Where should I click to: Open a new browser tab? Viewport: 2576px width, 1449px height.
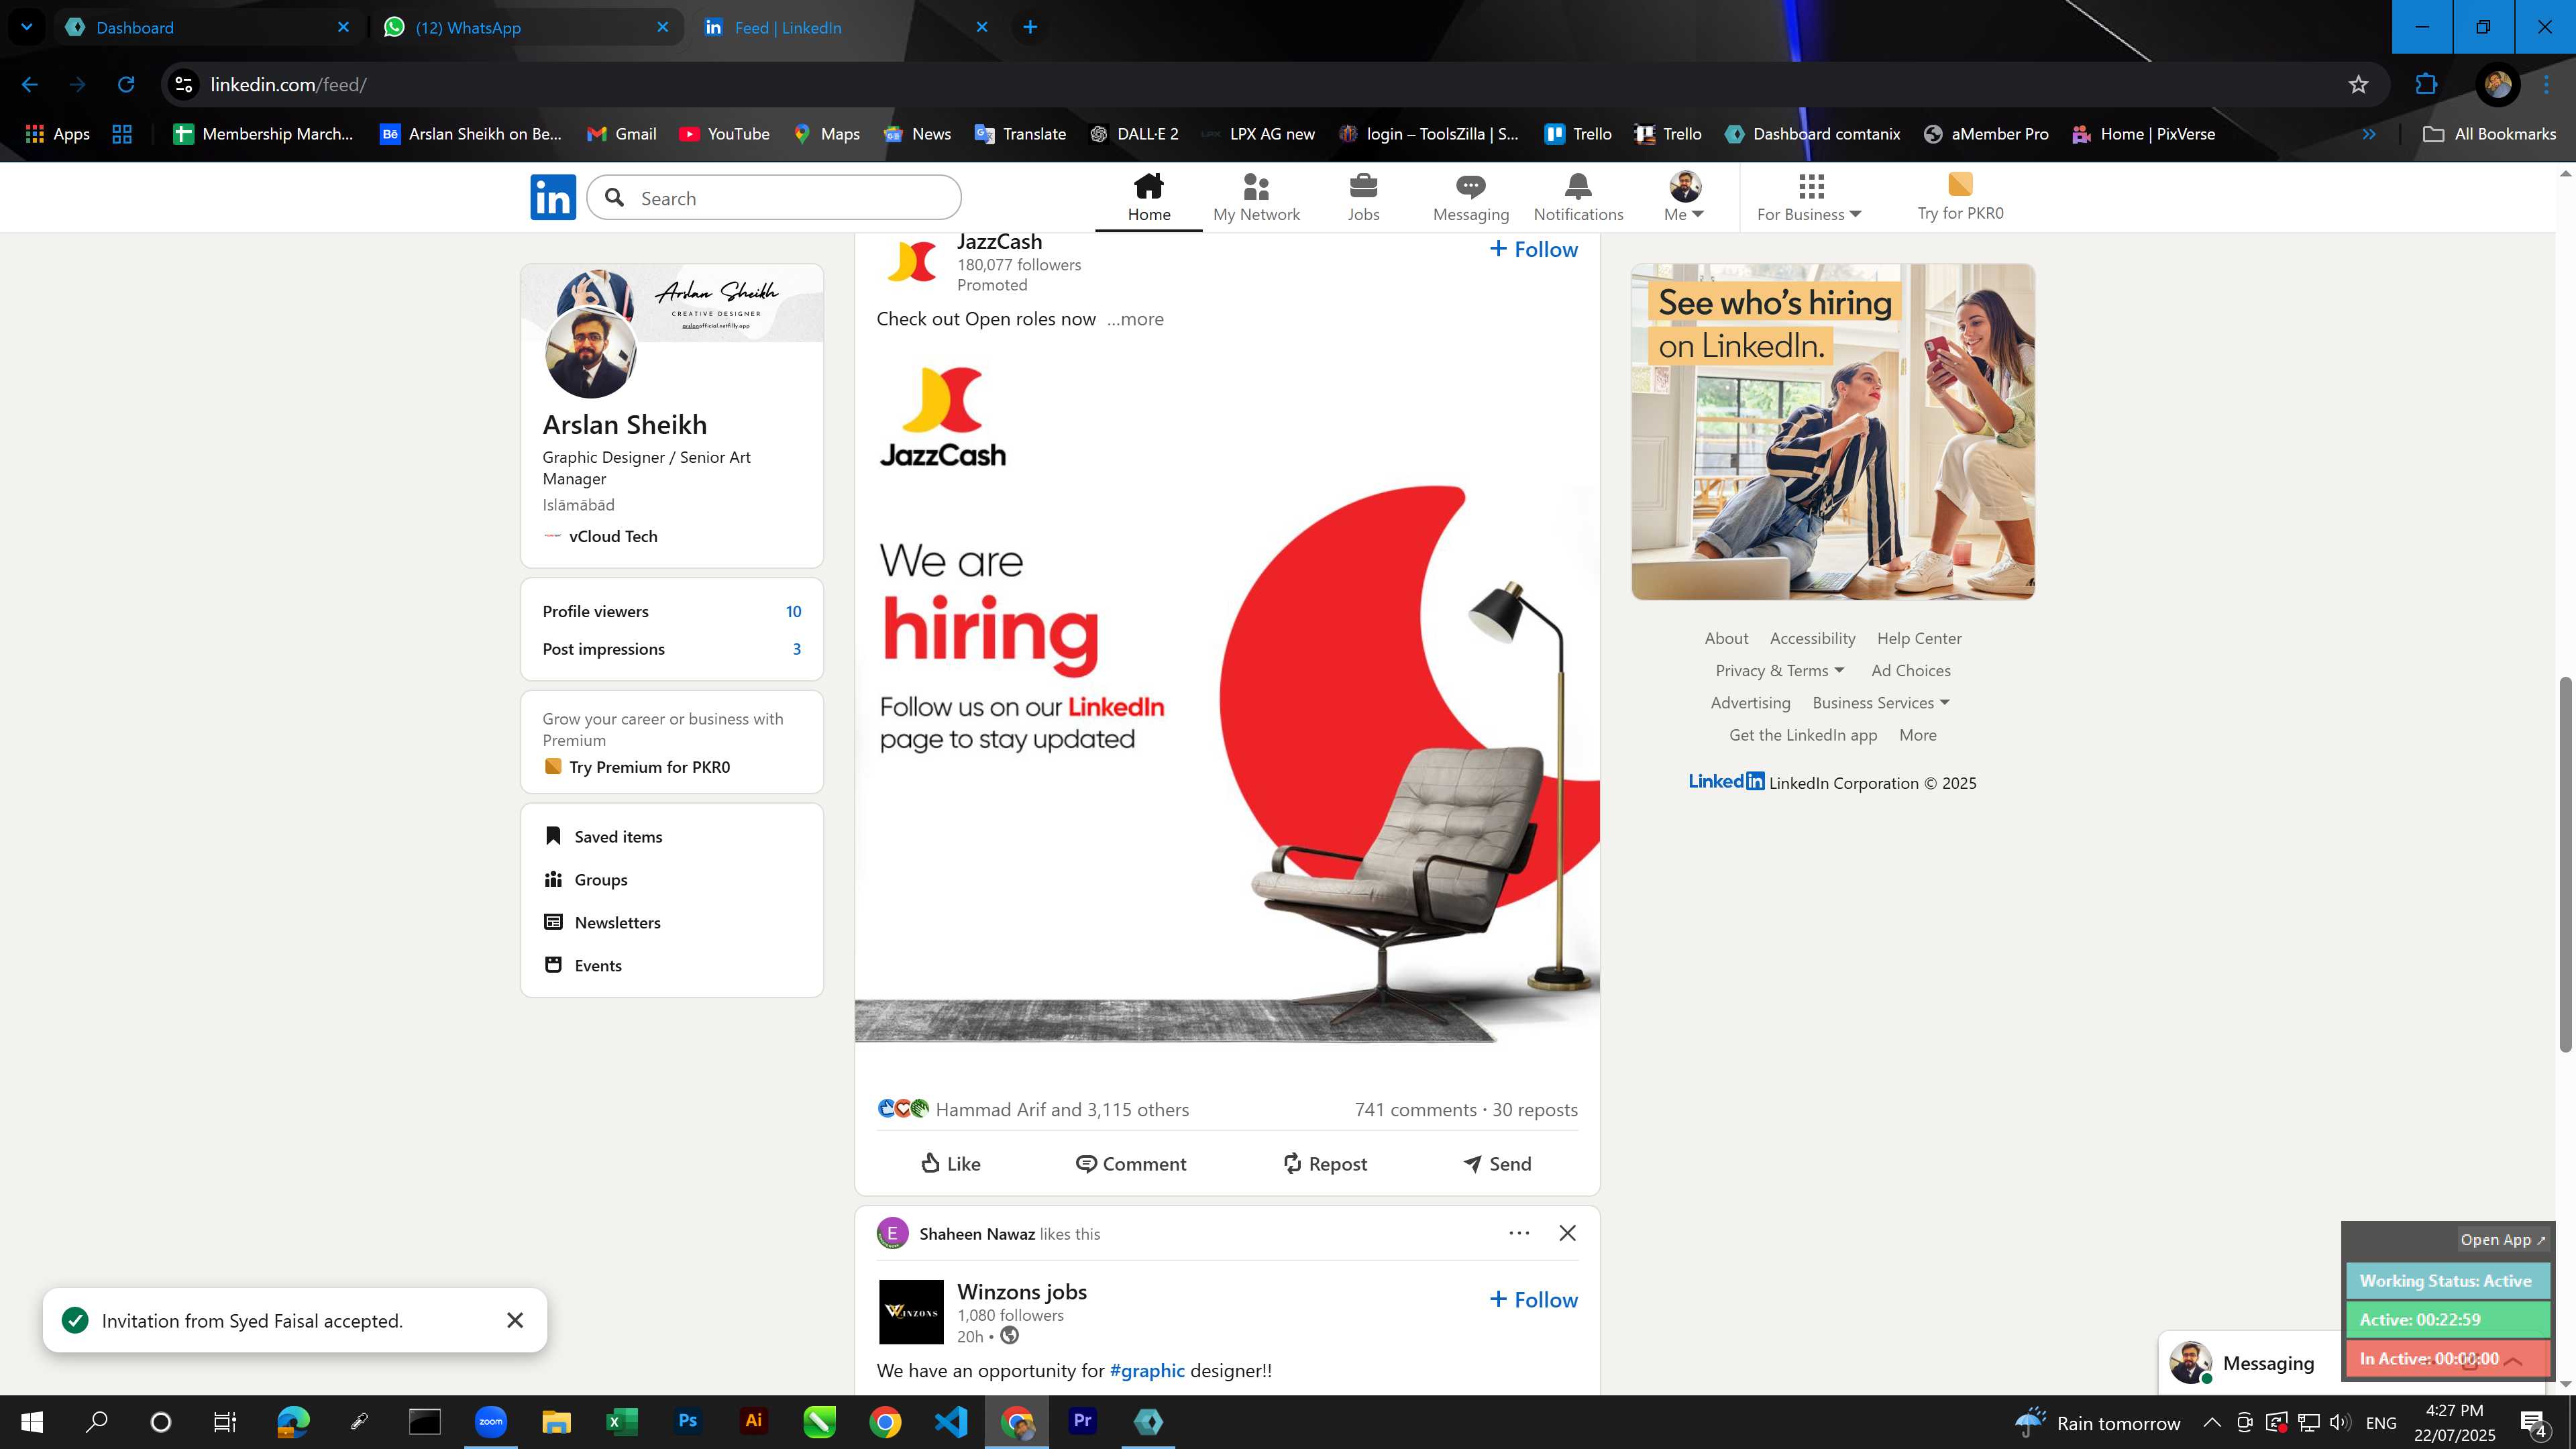[x=1030, y=27]
